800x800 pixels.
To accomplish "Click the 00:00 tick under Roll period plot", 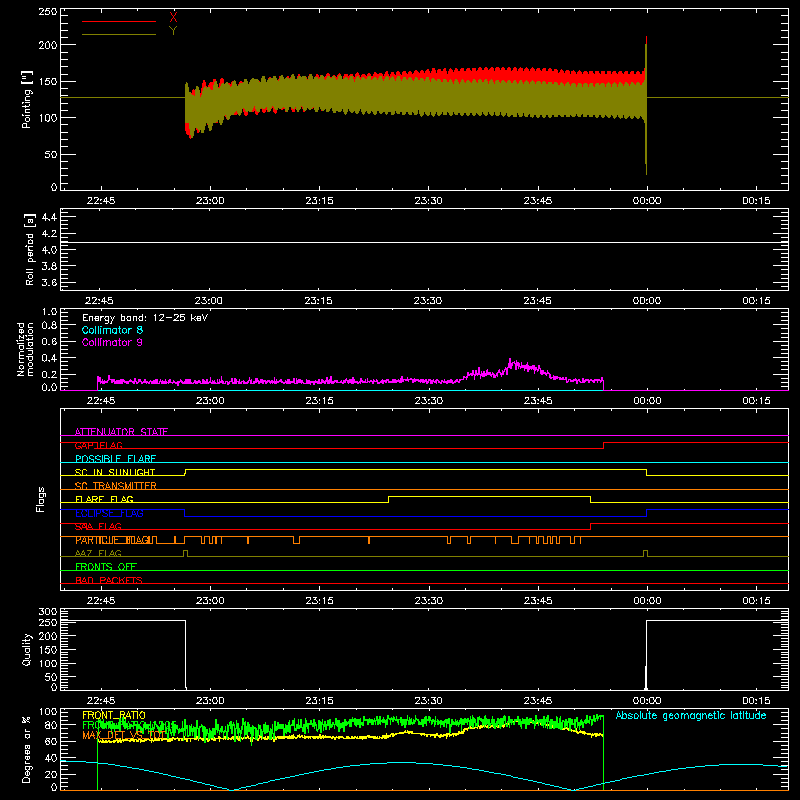I will [x=647, y=301].
